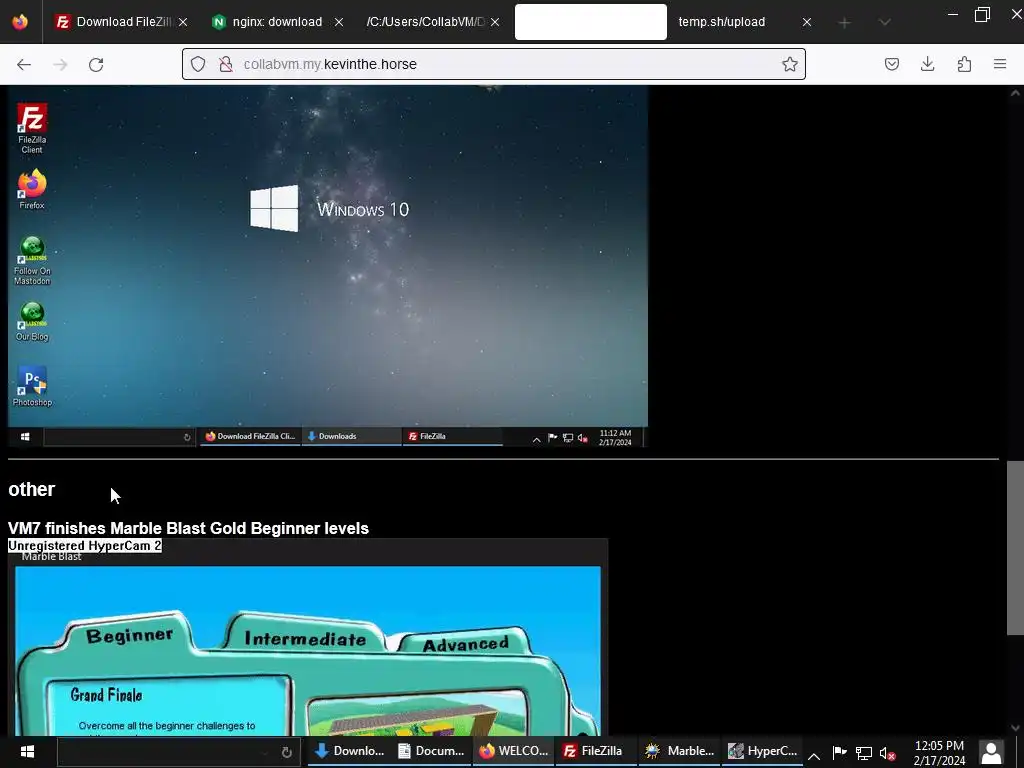The height and width of the screenshot is (768, 1024).
Task: Open the Windows Start menu
Action: (27, 752)
